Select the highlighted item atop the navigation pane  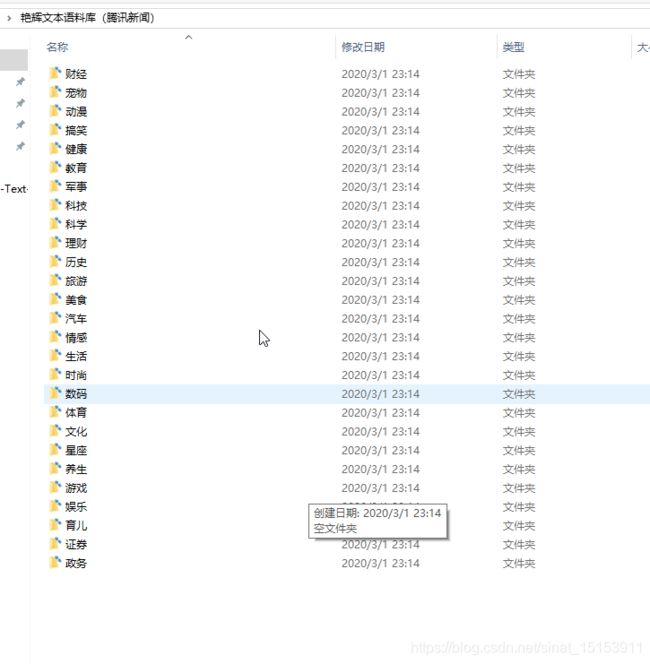click(14, 60)
